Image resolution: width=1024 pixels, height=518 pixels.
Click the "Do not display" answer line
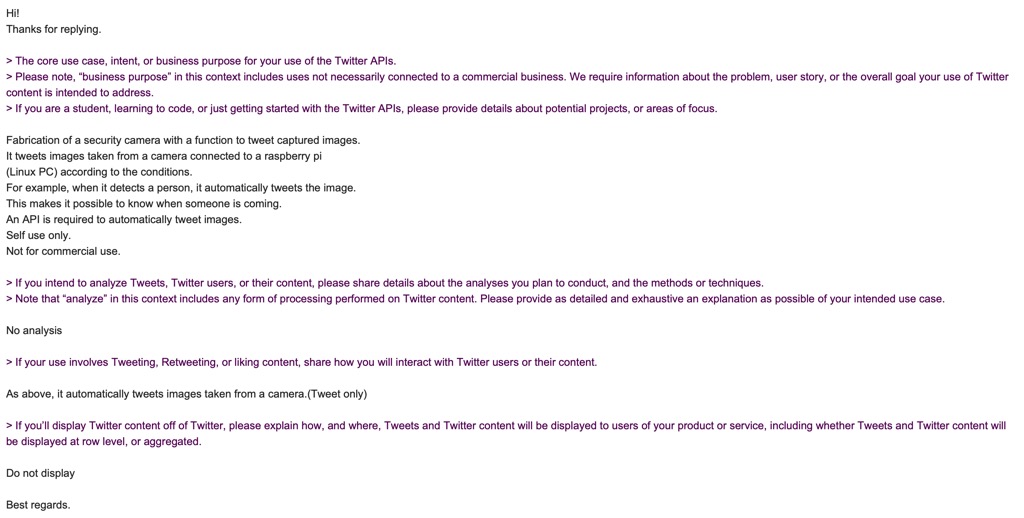(41, 473)
